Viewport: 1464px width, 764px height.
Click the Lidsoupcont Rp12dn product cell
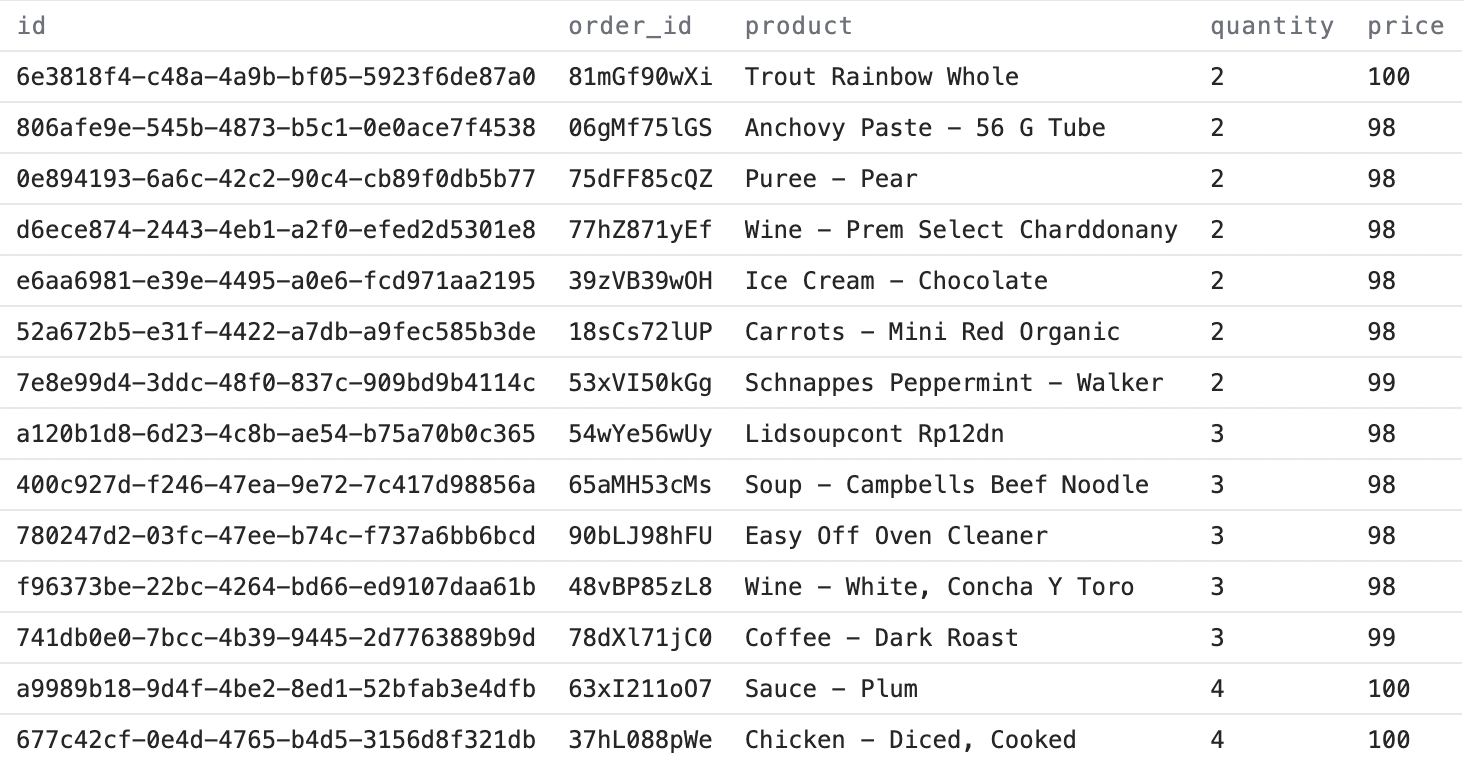pyautogui.click(x=874, y=434)
